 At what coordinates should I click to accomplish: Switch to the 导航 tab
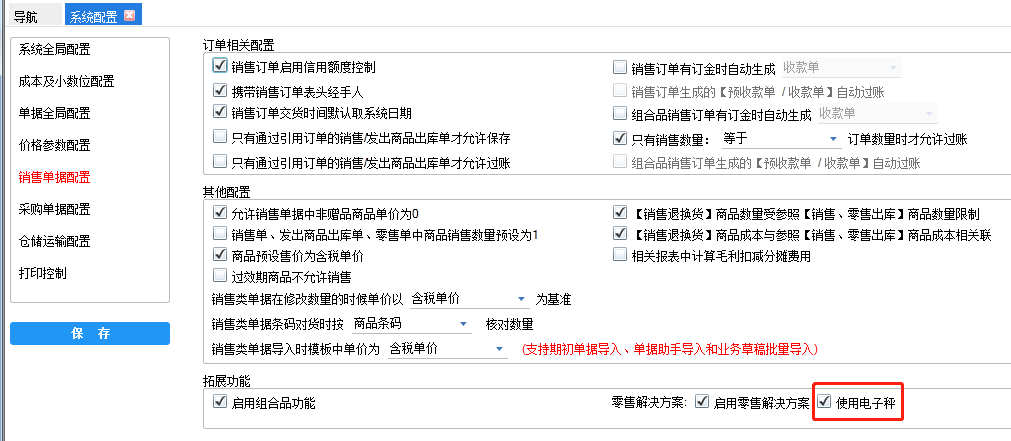[27, 15]
